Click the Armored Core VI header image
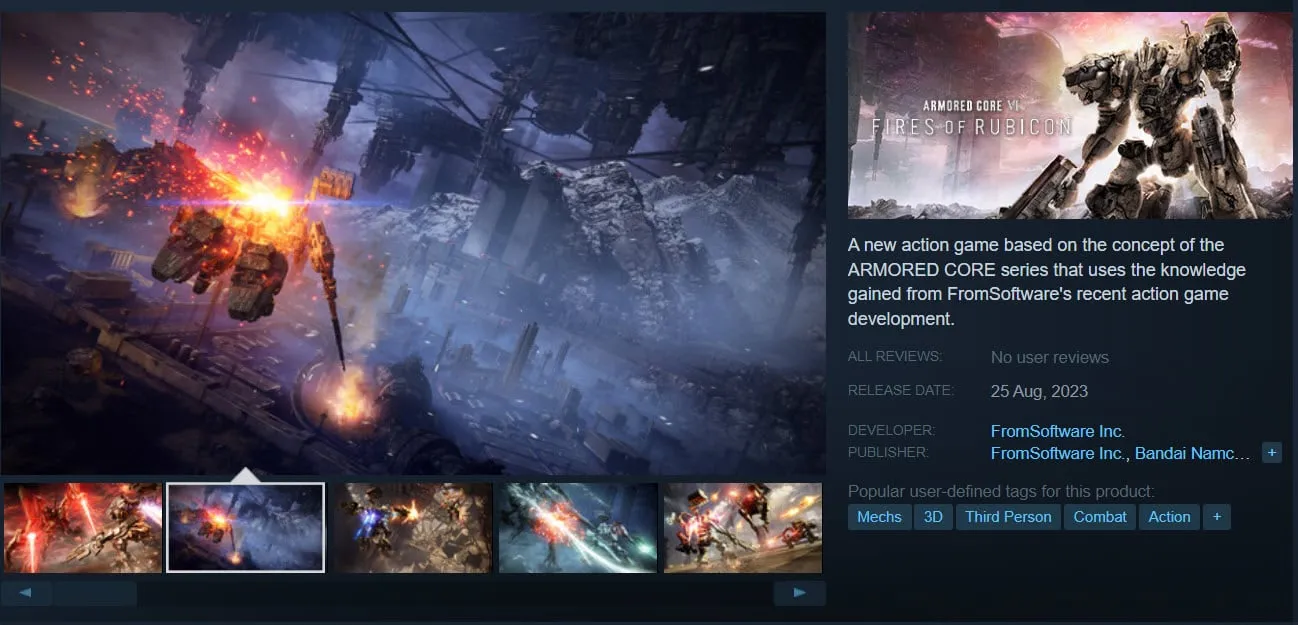Image resolution: width=1298 pixels, height=625 pixels. coord(1070,115)
